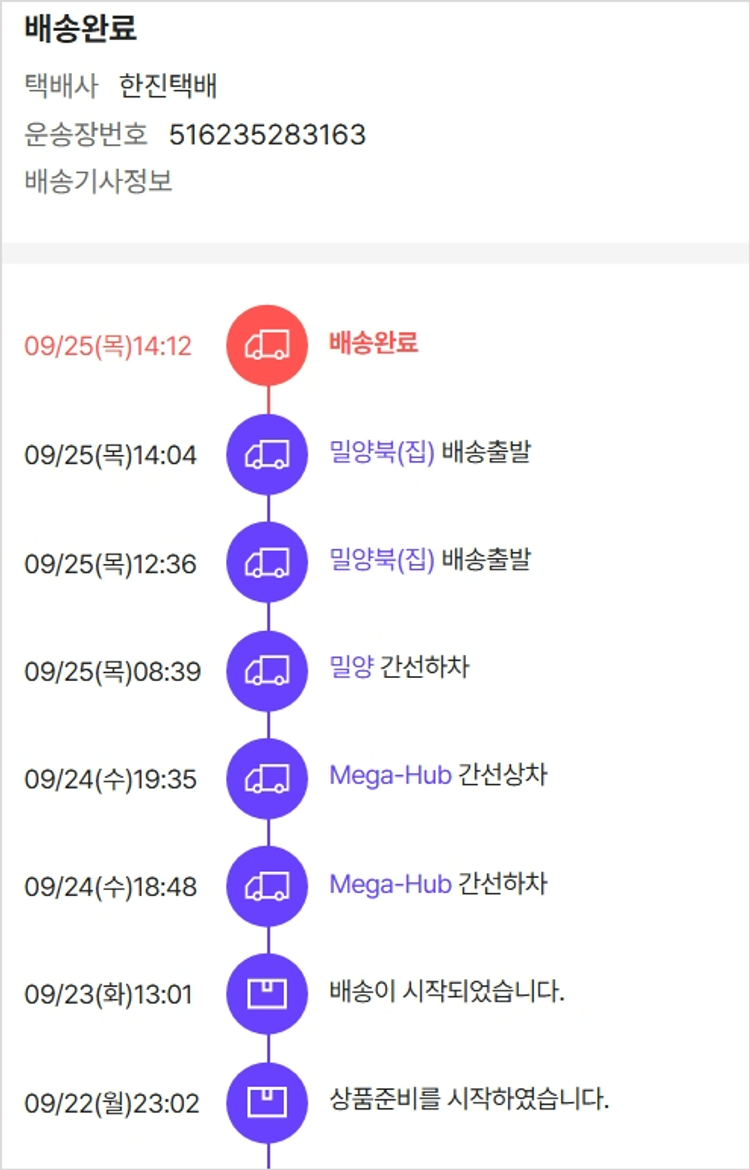
Task: Open the 밀양 location link
Action: tap(351, 668)
